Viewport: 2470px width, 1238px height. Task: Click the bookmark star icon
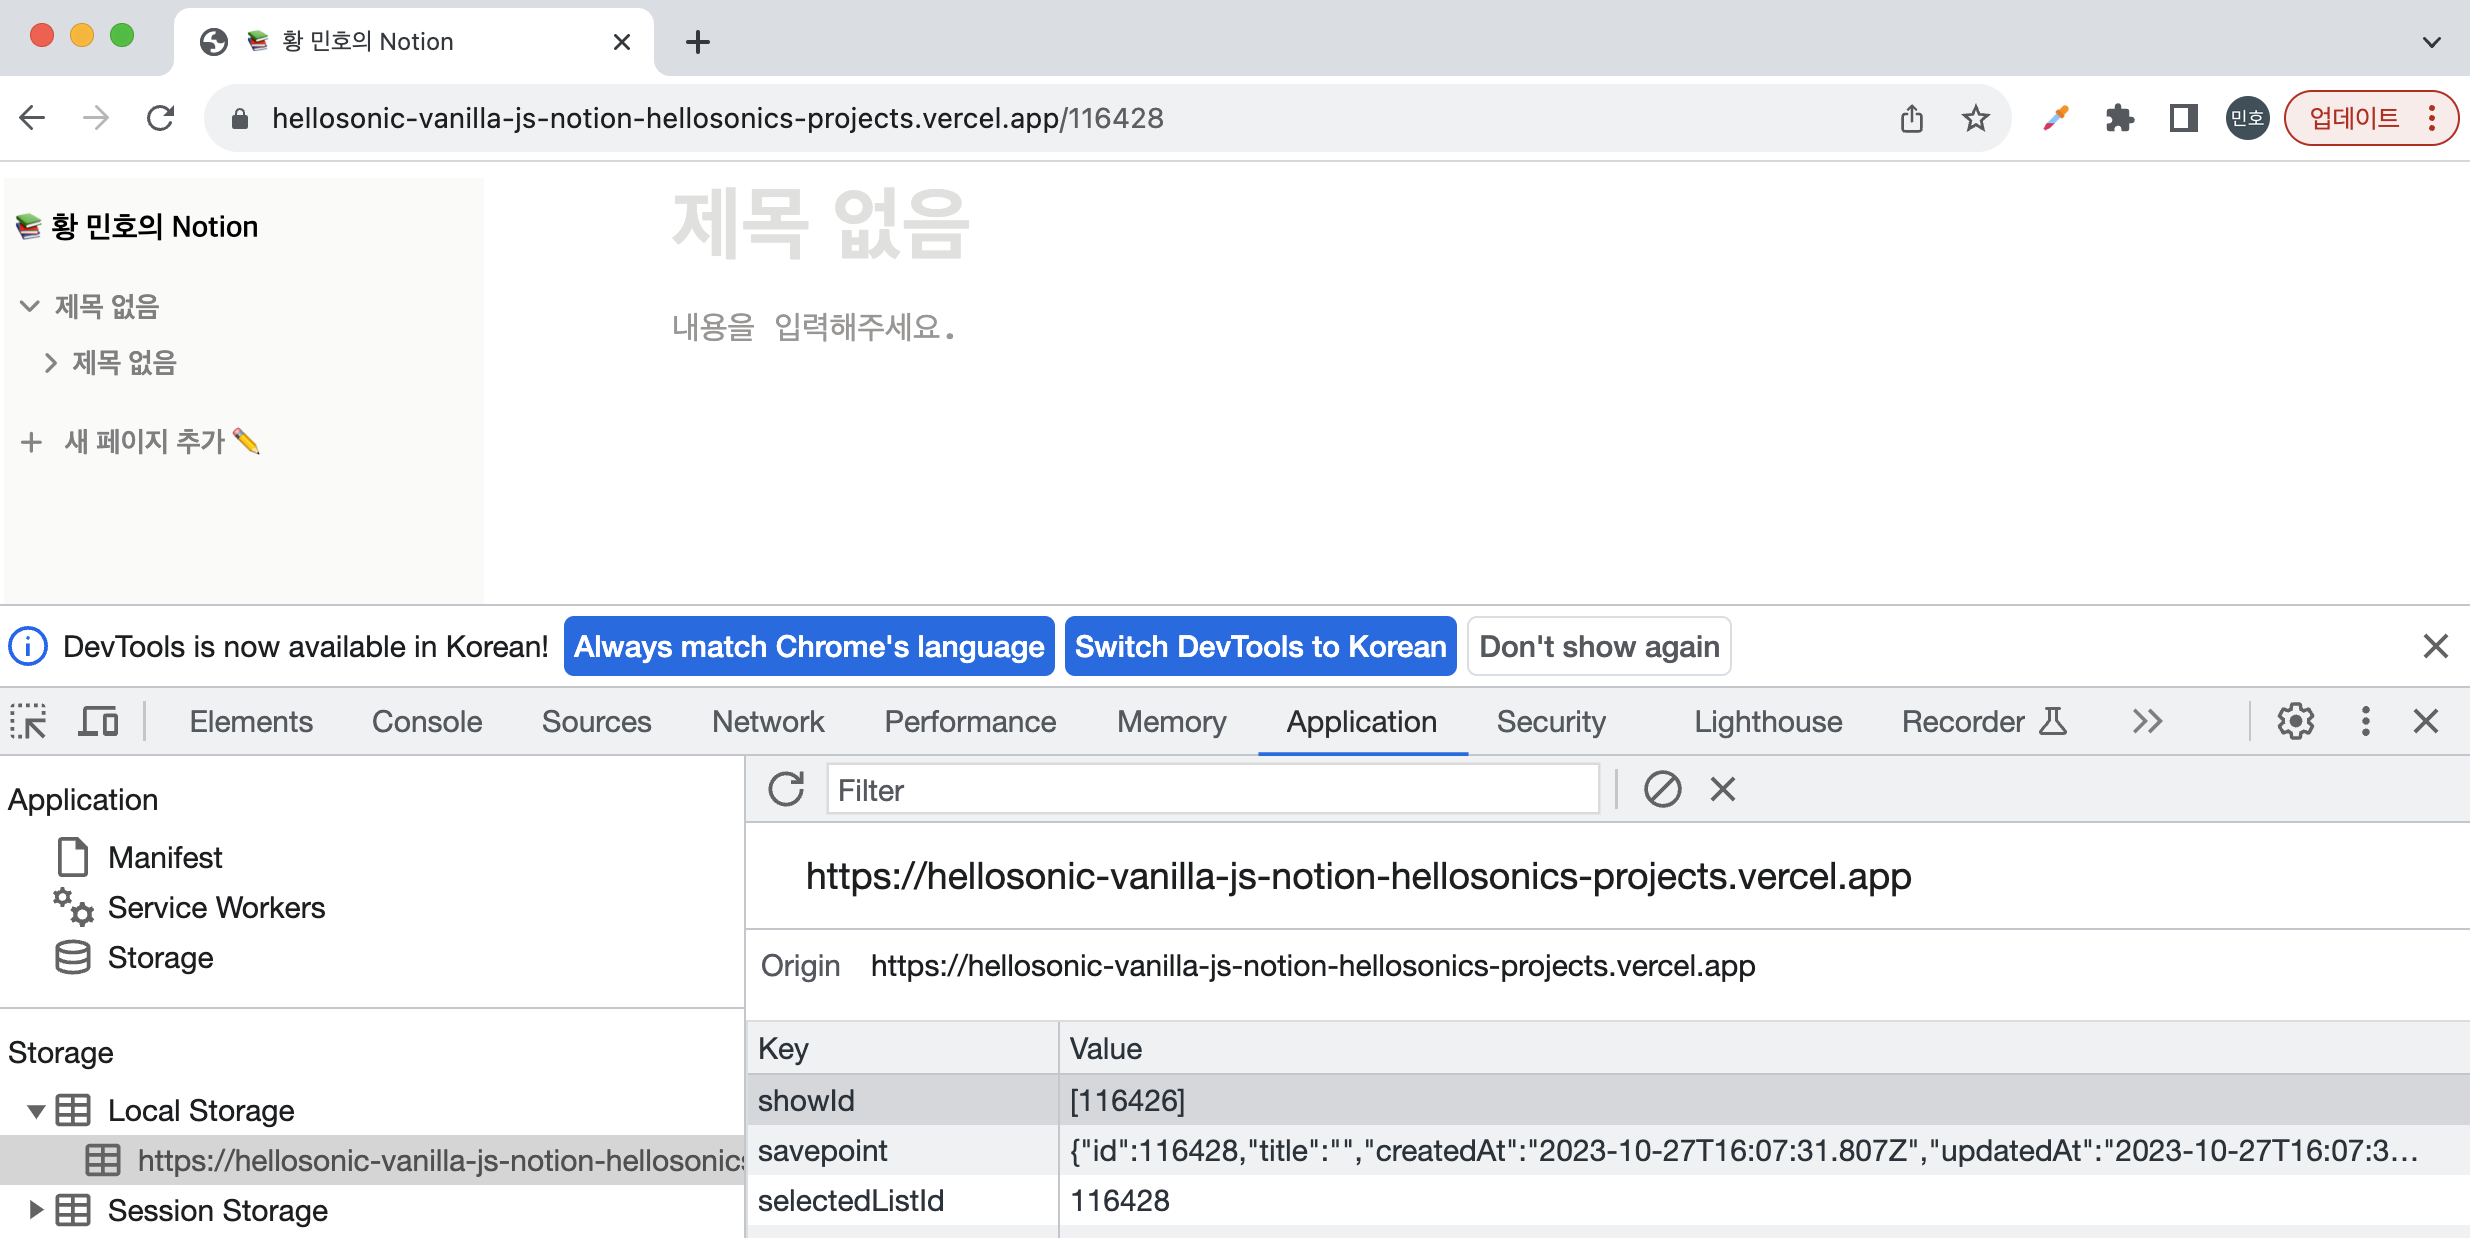[x=1975, y=119]
